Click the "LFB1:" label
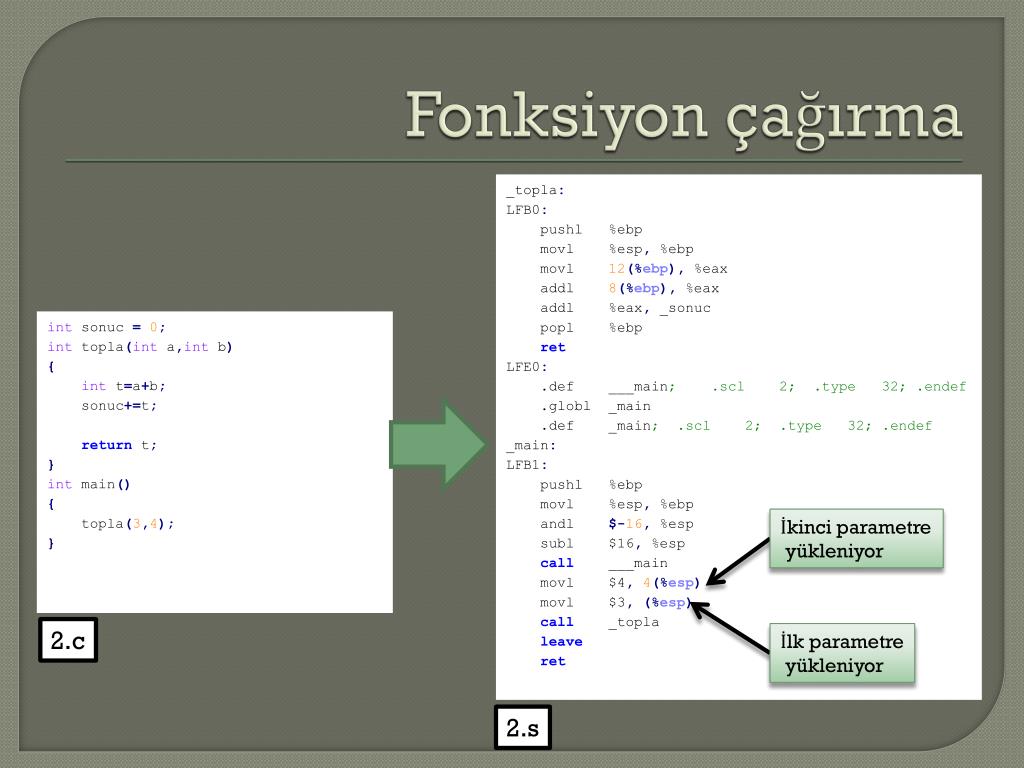Image resolution: width=1024 pixels, height=768 pixels. click(527, 464)
